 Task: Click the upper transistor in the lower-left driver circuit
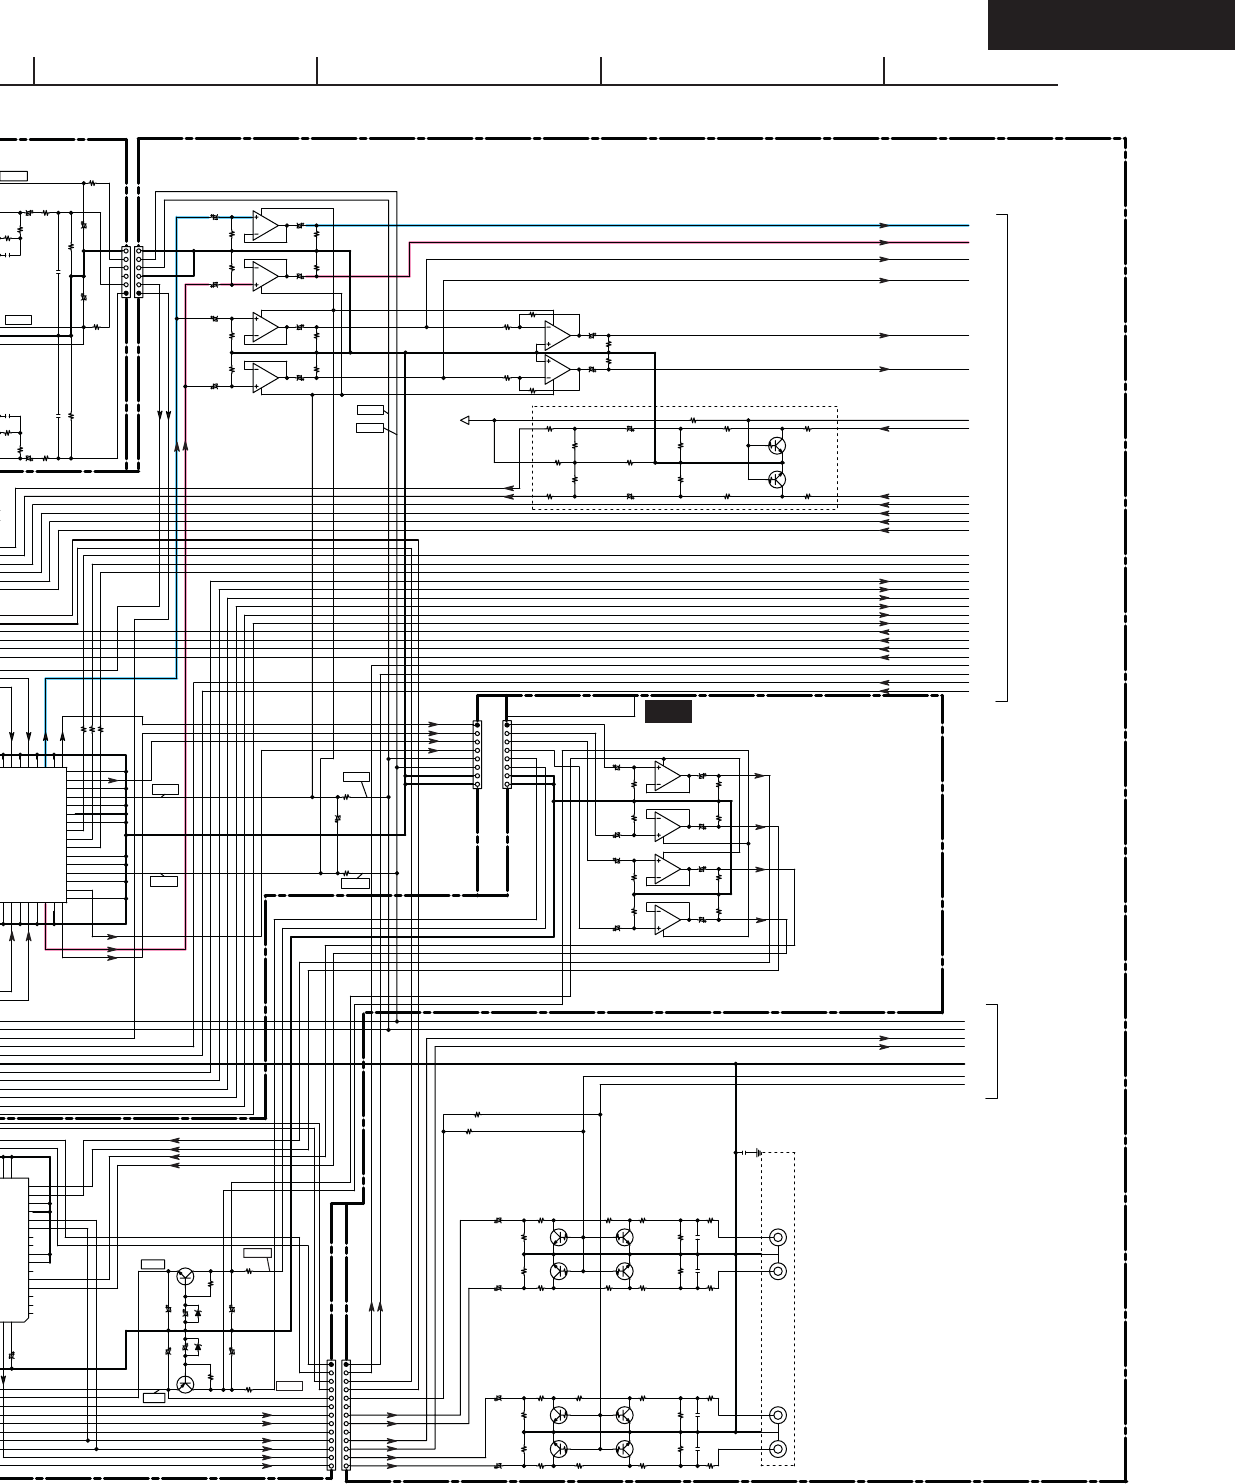click(x=185, y=1276)
